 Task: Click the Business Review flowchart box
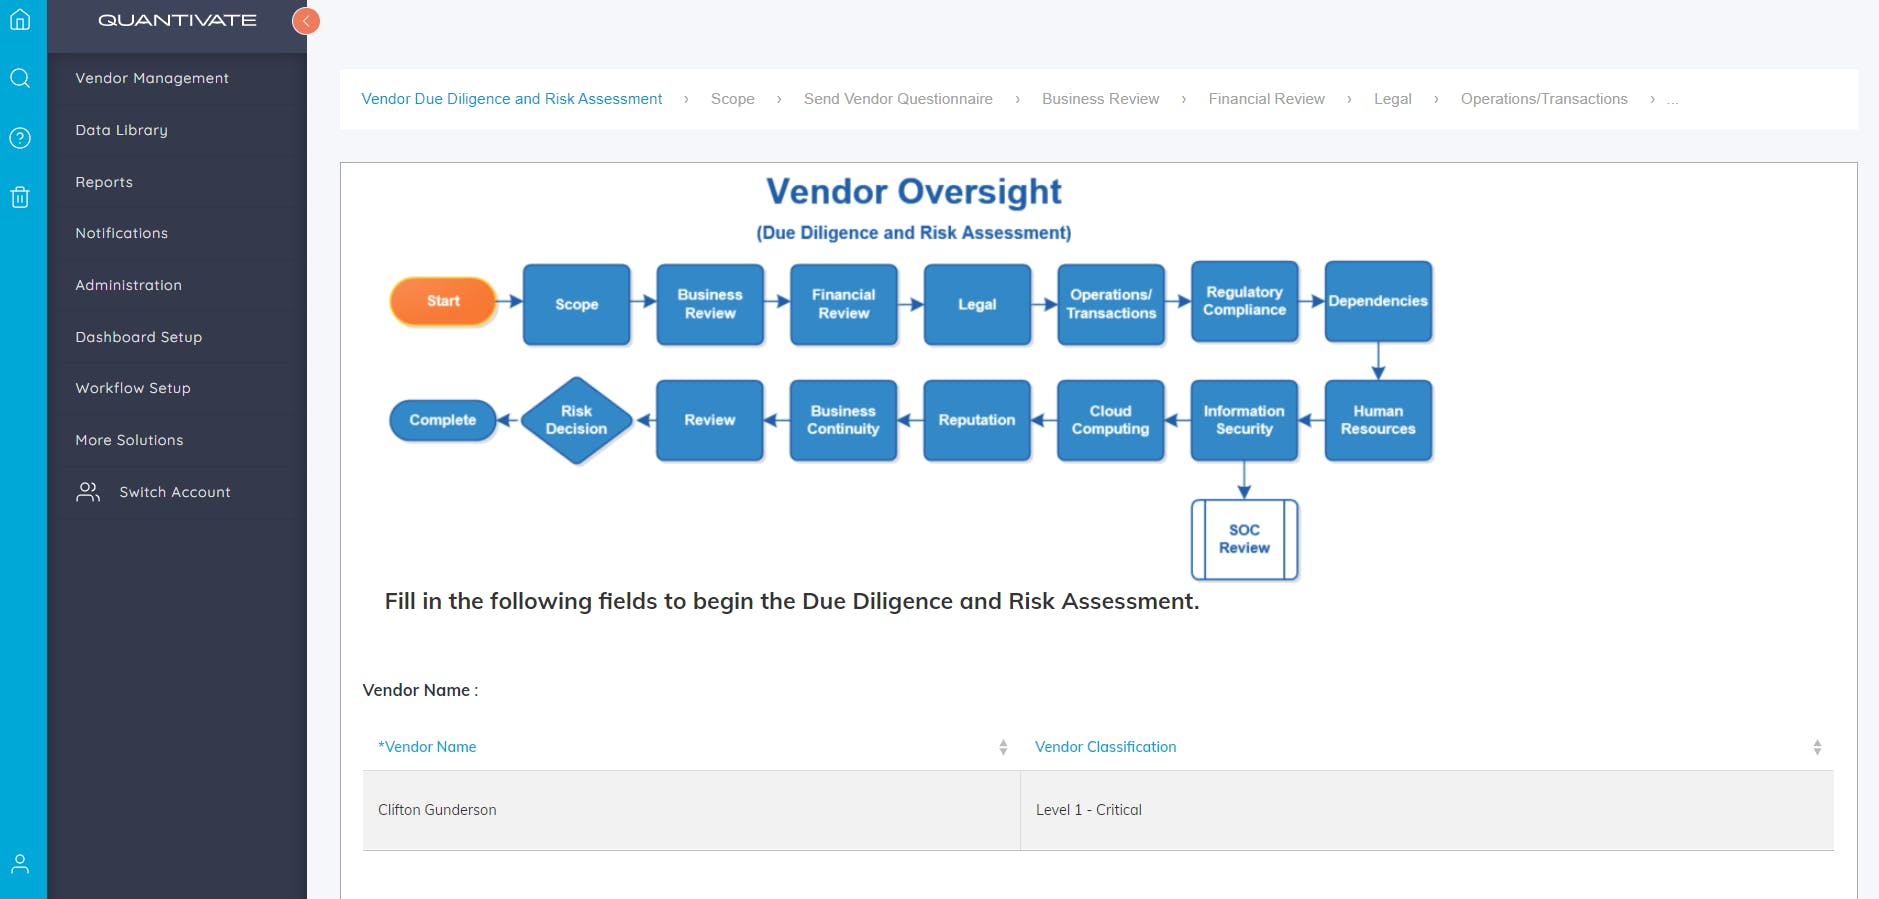coord(710,304)
